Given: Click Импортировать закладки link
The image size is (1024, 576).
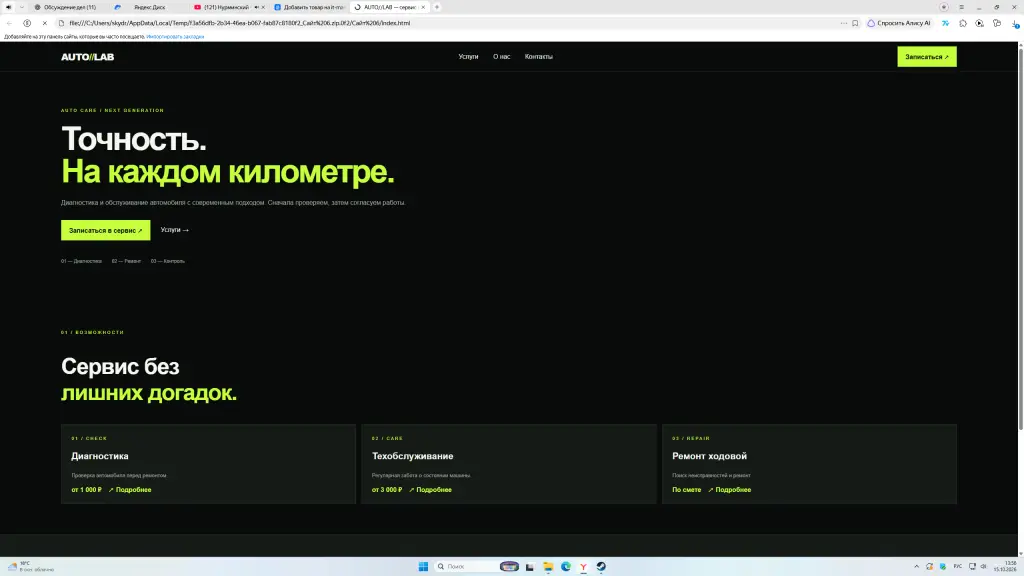Looking at the screenshot, I should (175, 37).
